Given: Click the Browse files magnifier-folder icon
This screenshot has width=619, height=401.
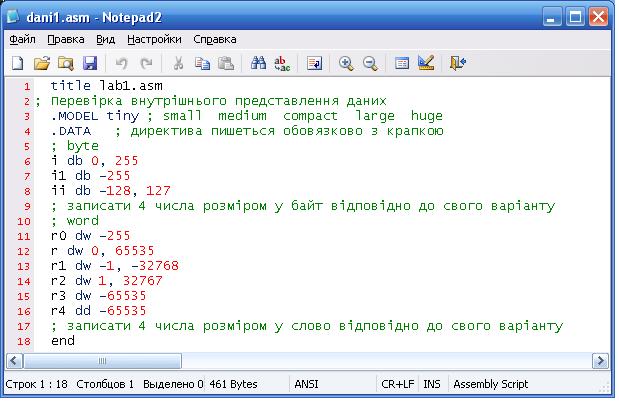Looking at the screenshot, I should (66, 63).
